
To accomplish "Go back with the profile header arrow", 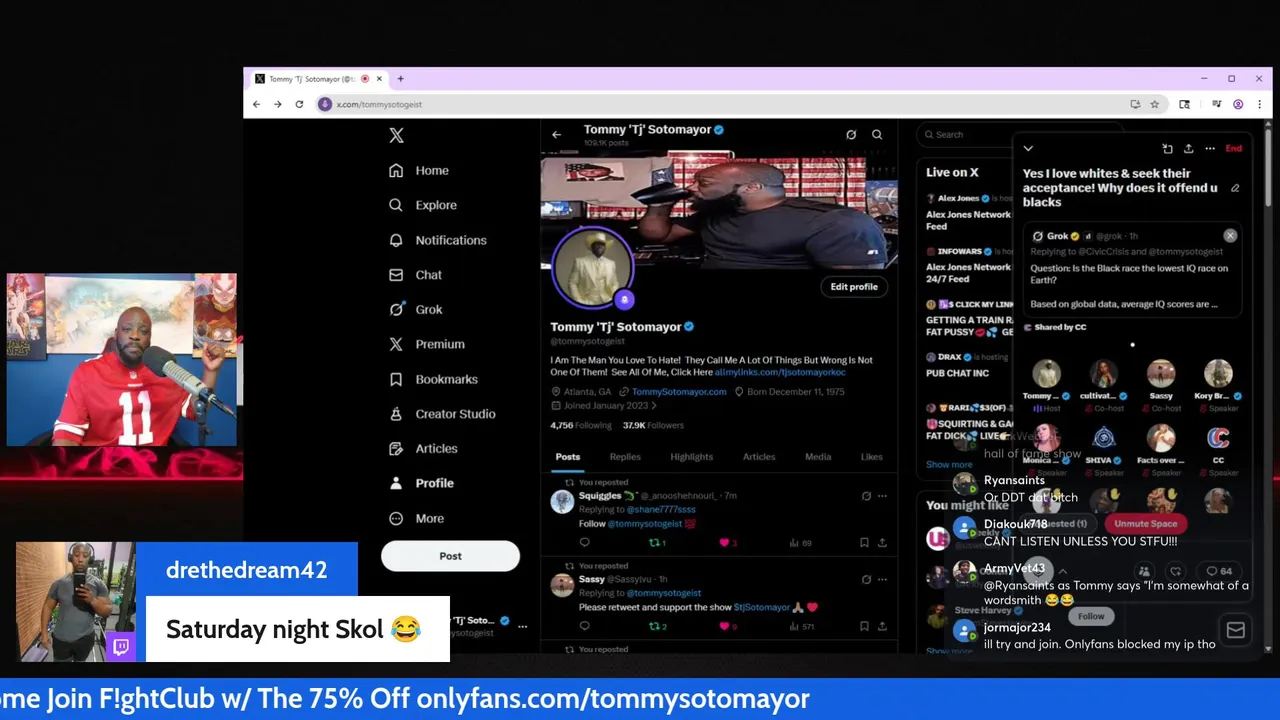I will coord(557,135).
